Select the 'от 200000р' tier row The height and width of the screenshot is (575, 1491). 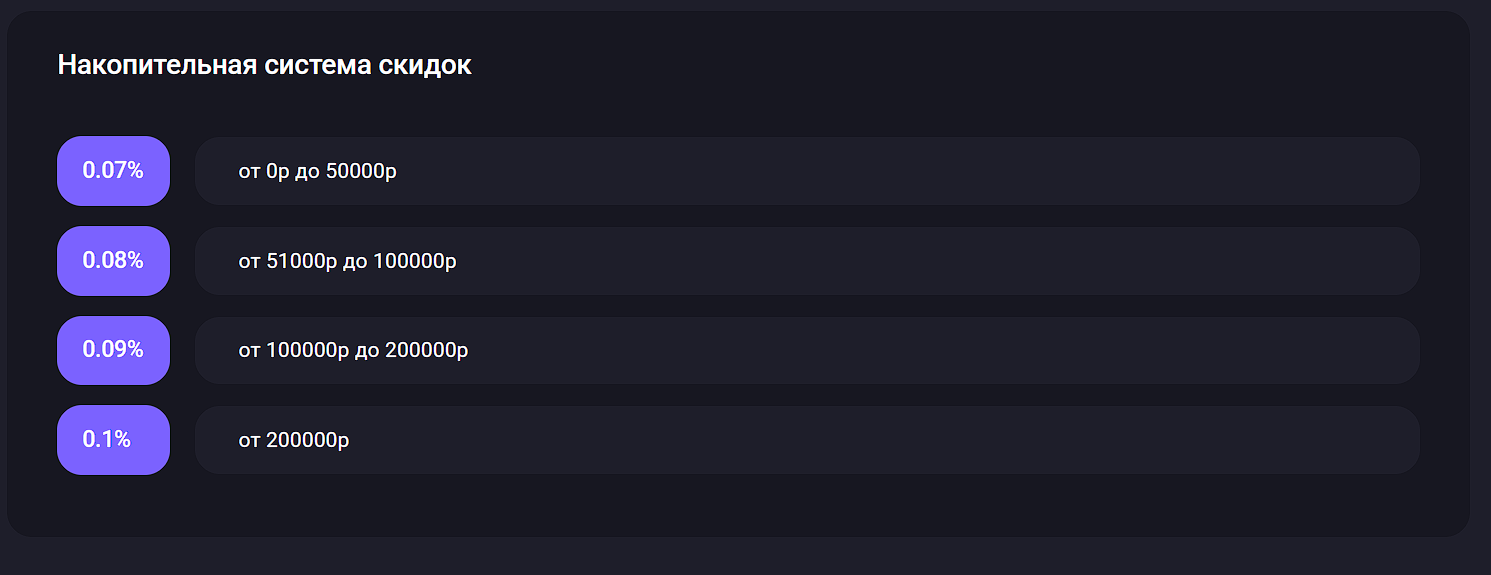(807, 440)
